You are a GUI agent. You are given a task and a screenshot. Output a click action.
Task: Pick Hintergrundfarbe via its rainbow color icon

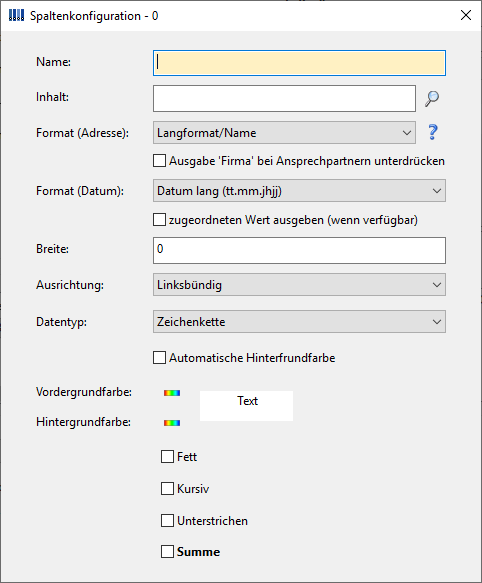172,423
